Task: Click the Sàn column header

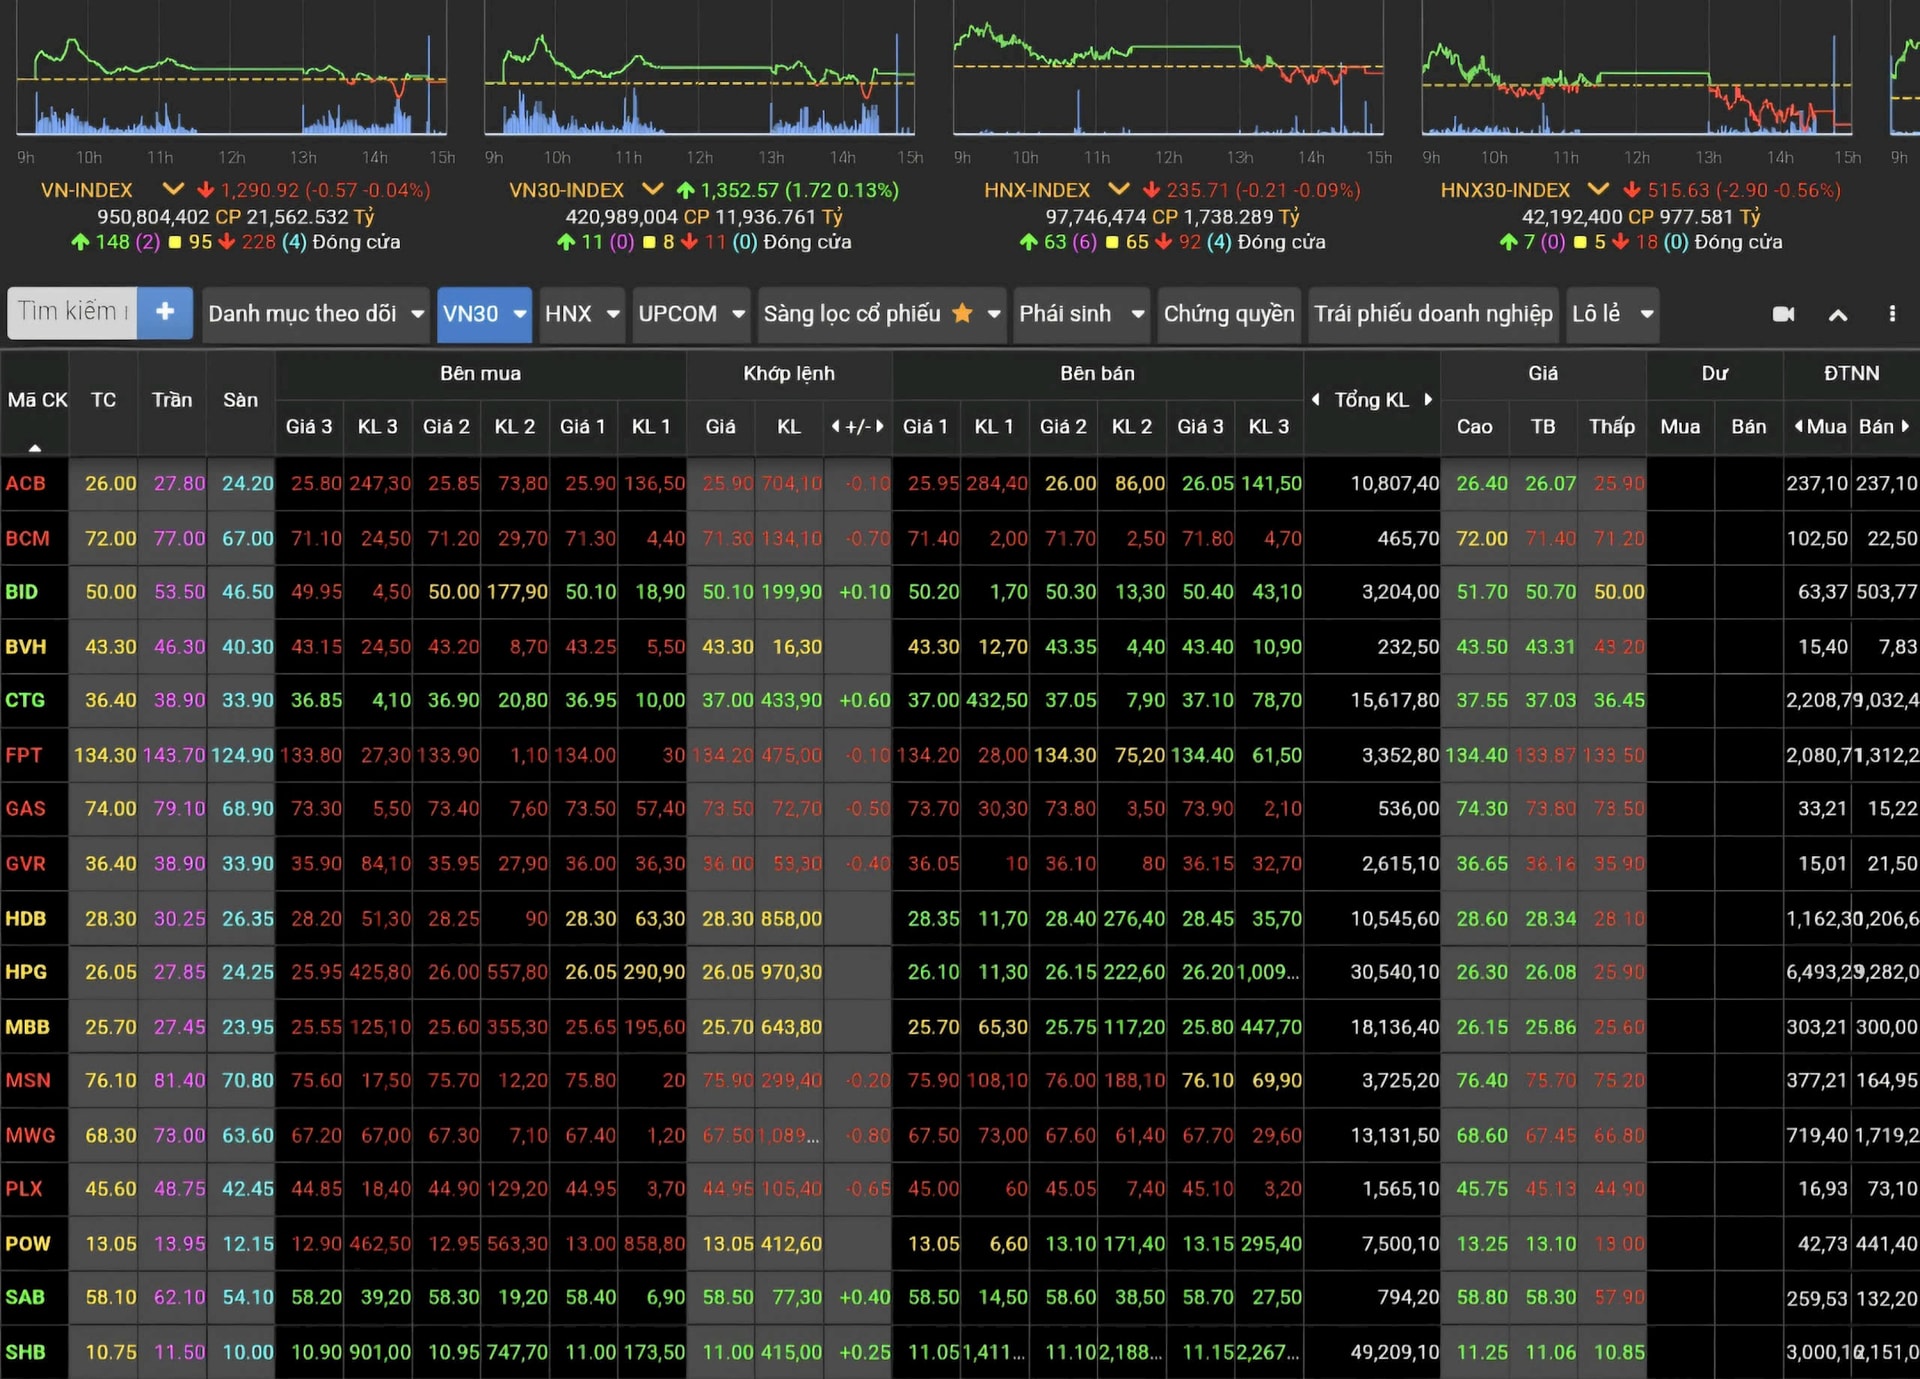Action: [241, 400]
